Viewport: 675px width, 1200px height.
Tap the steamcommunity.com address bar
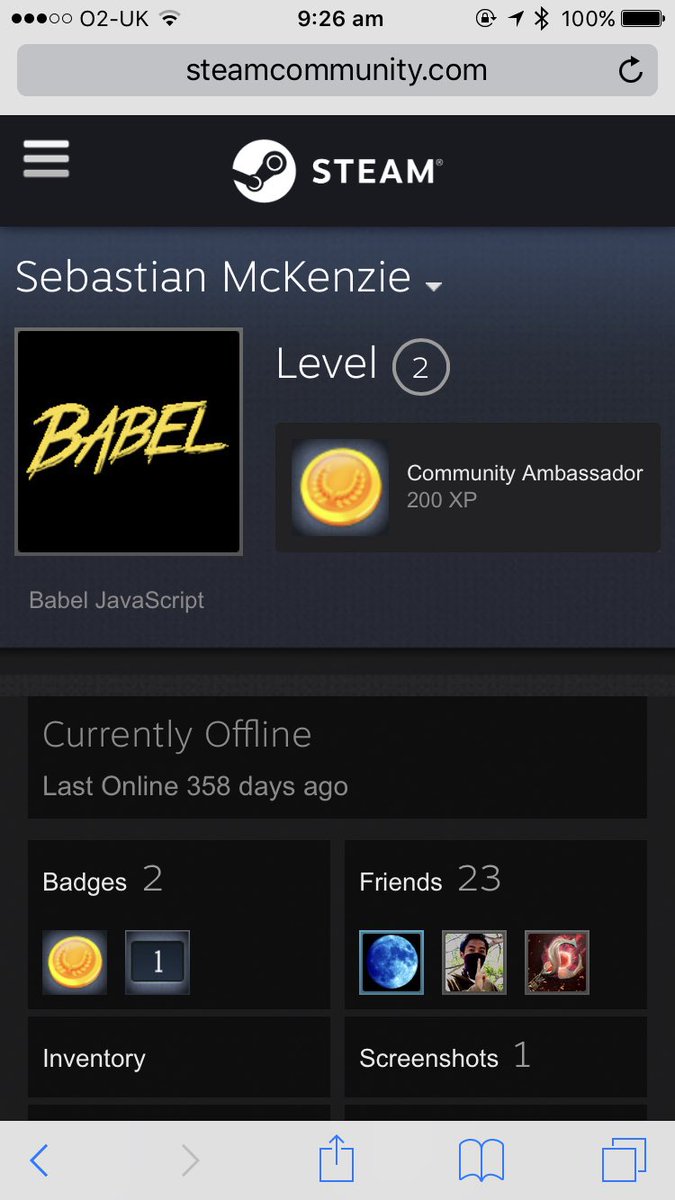pyautogui.click(x=337, y=71)
